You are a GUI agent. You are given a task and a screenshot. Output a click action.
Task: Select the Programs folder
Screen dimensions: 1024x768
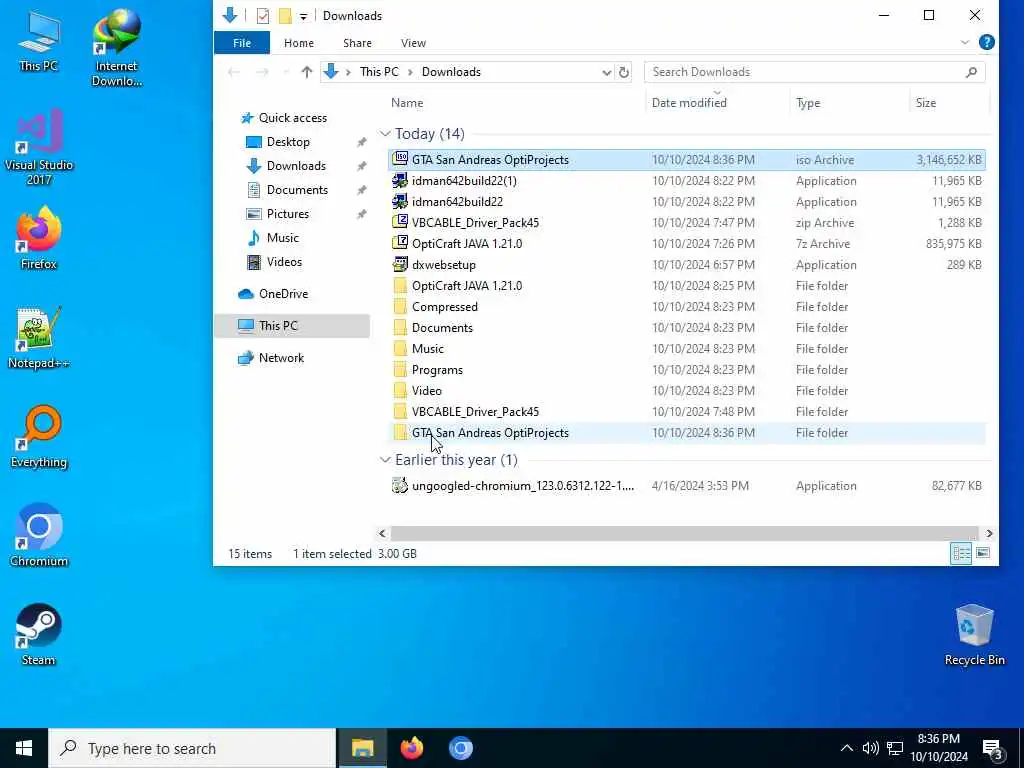[x=686, y=370]
